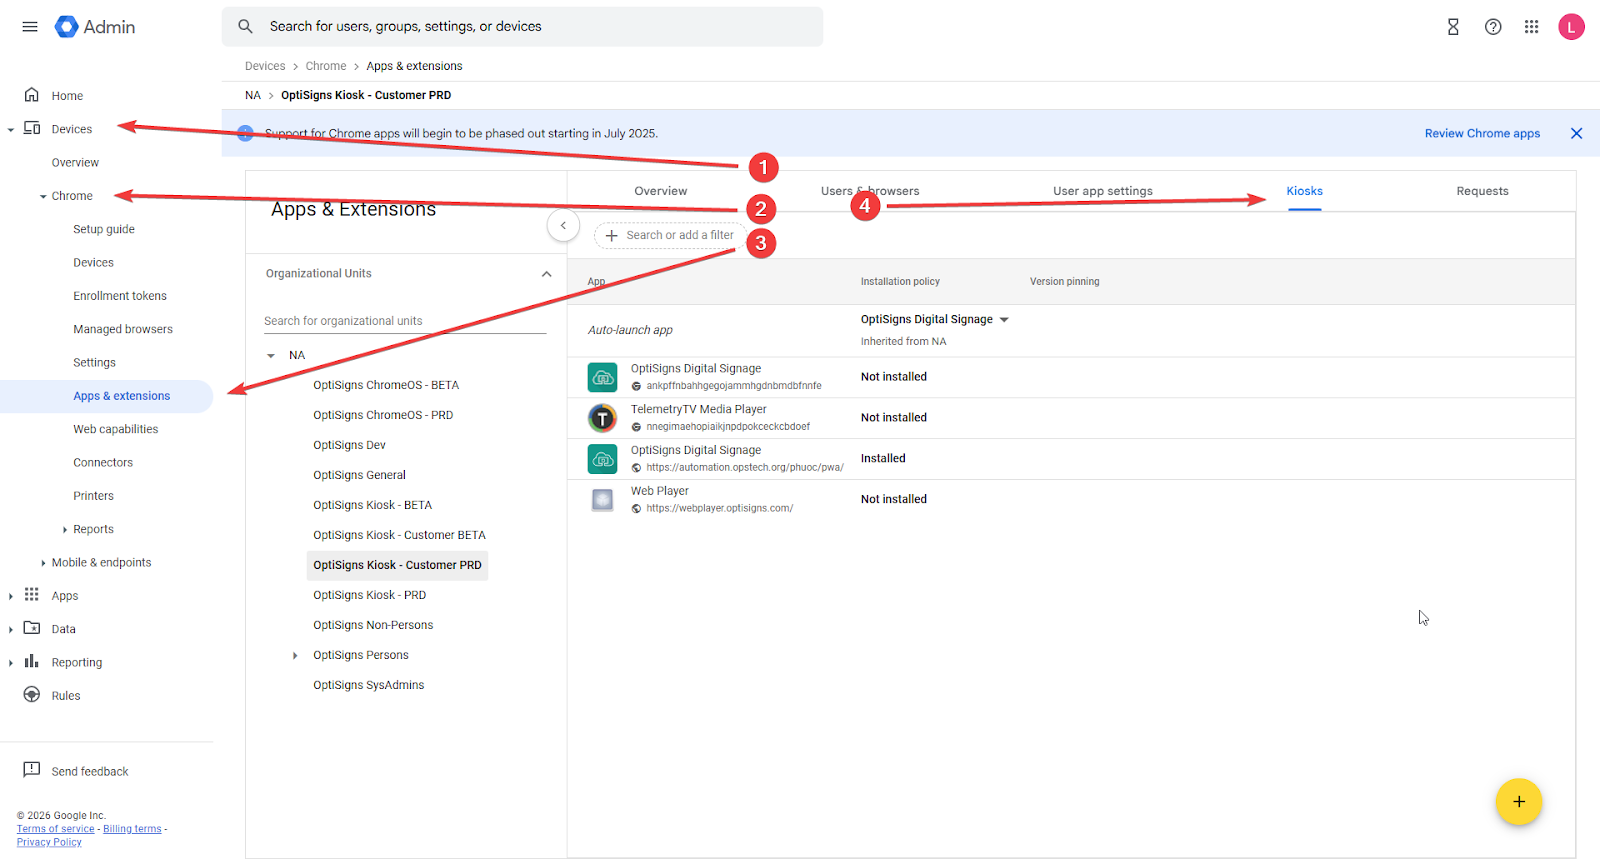This screenshot has height=859, width=1600.
Task: Open Printers in sidebar
Action: (x=93, y=496)
